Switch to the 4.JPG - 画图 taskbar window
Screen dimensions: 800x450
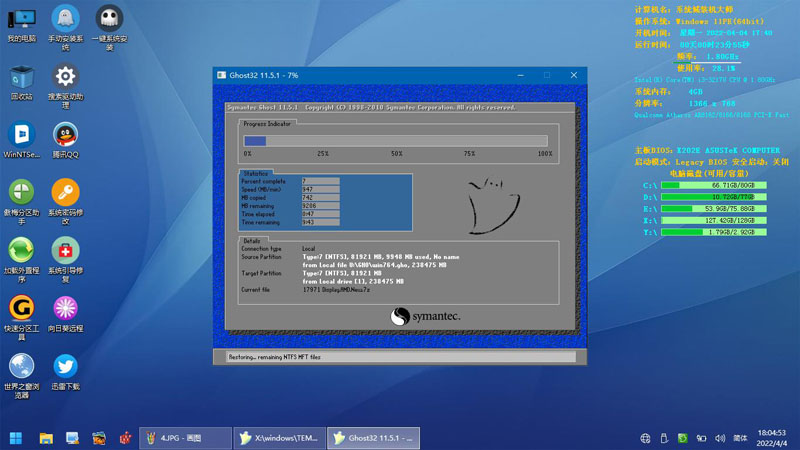pos(185,438)
